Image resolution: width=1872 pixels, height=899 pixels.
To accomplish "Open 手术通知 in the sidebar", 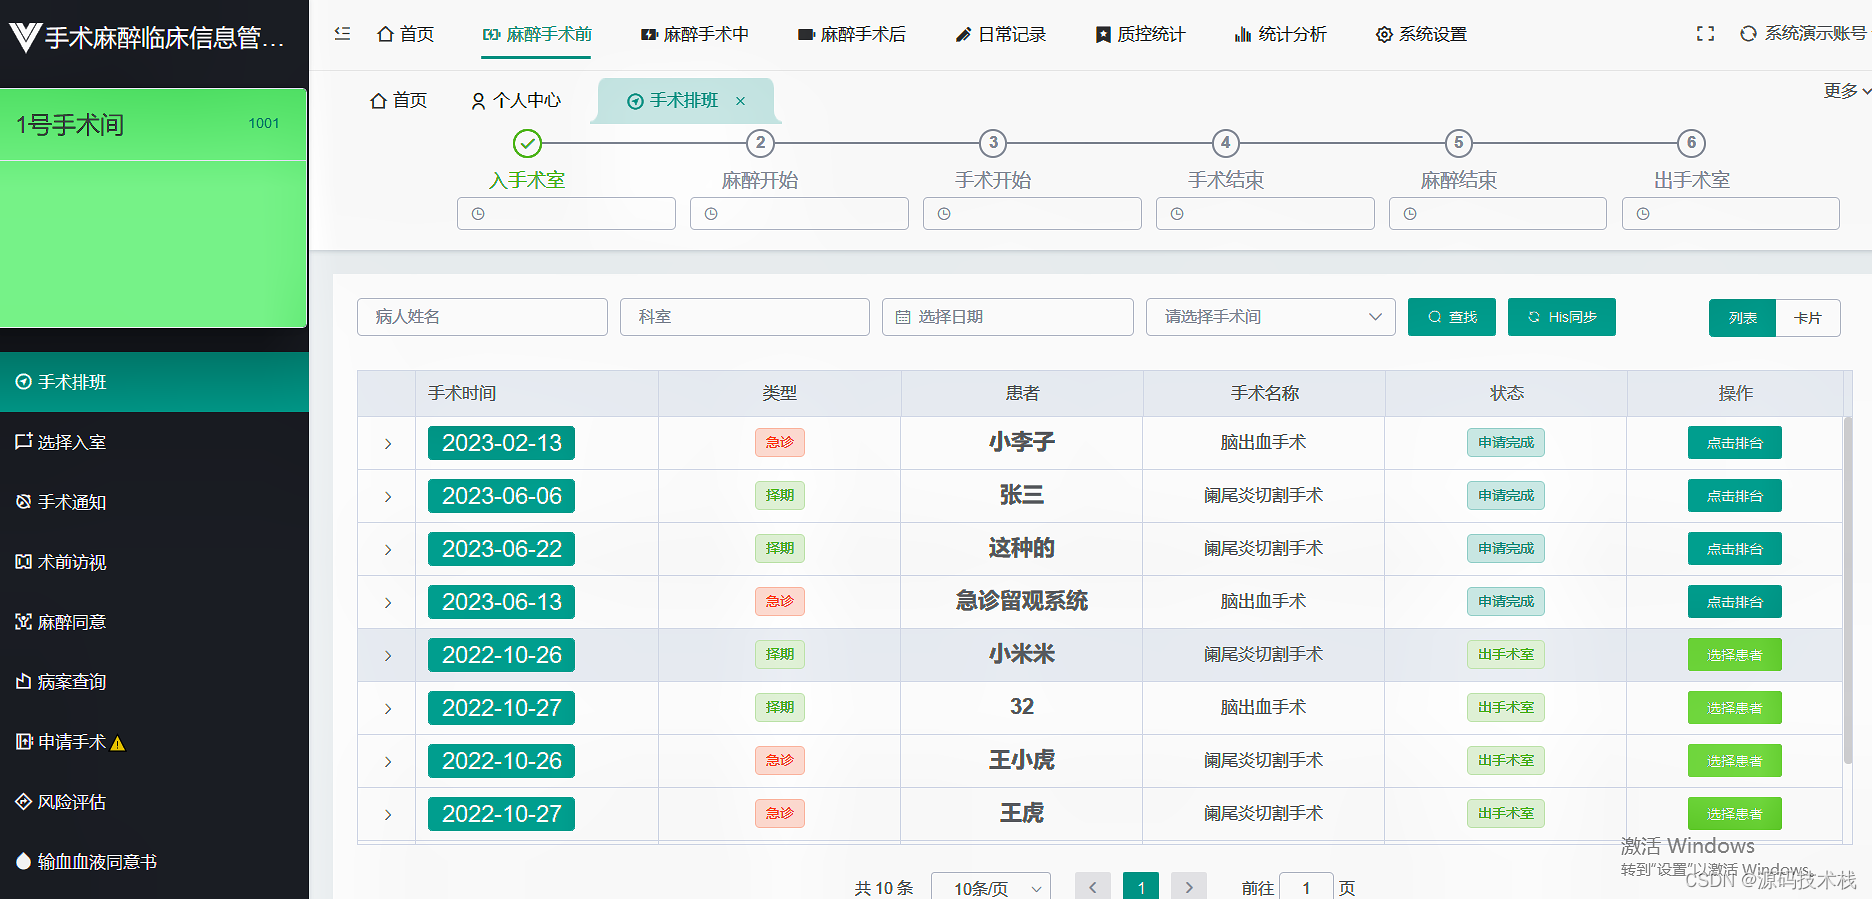I will [x=154, y=502].
